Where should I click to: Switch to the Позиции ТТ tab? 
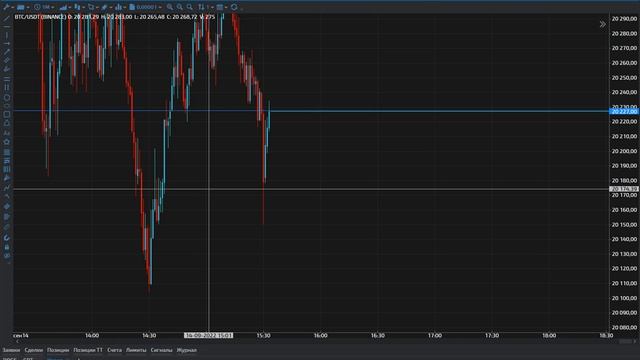pos(88,350)
